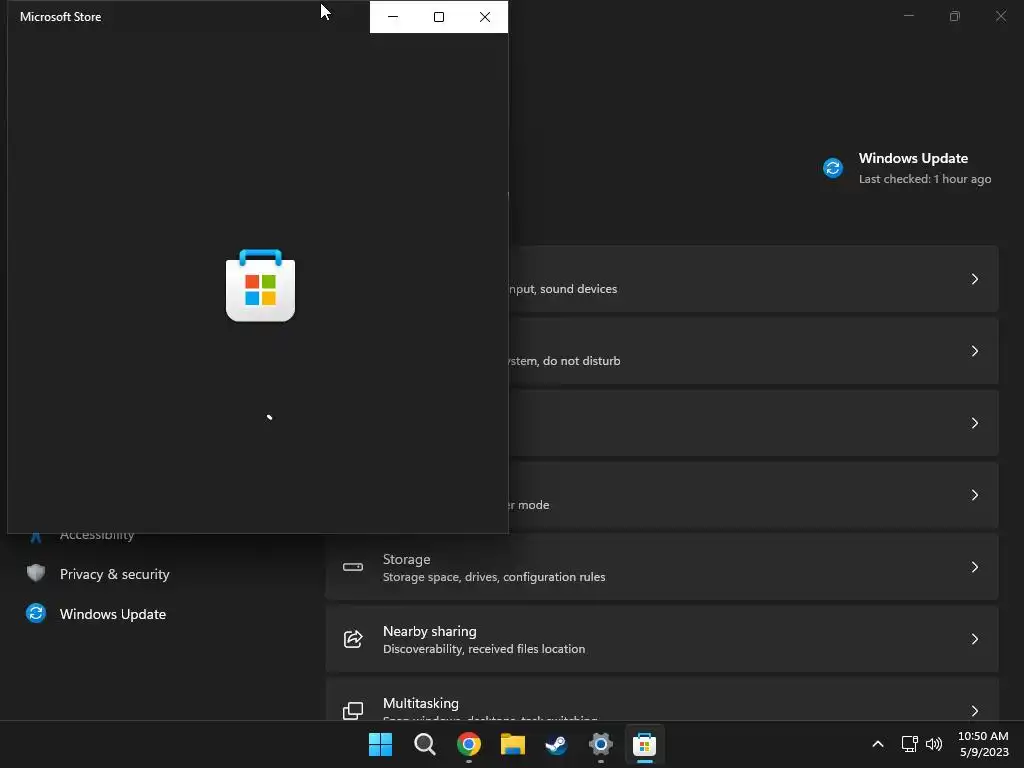Expand the sound devices settings row chevron
The height and width of the screenshot is (768, 1024).
pos(974,279)
